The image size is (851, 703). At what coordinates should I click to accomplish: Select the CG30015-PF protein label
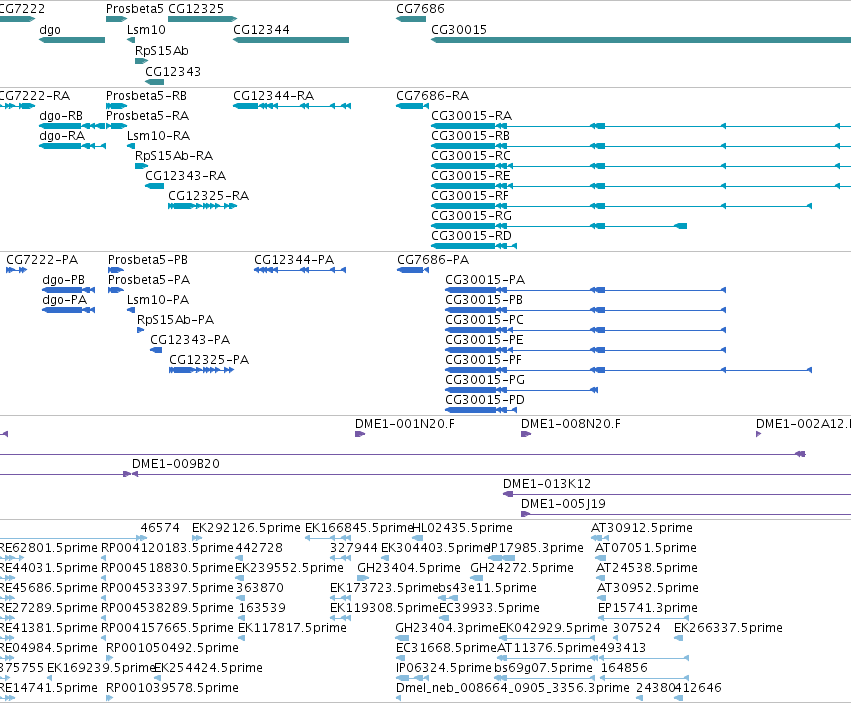(x=483, y=359)
